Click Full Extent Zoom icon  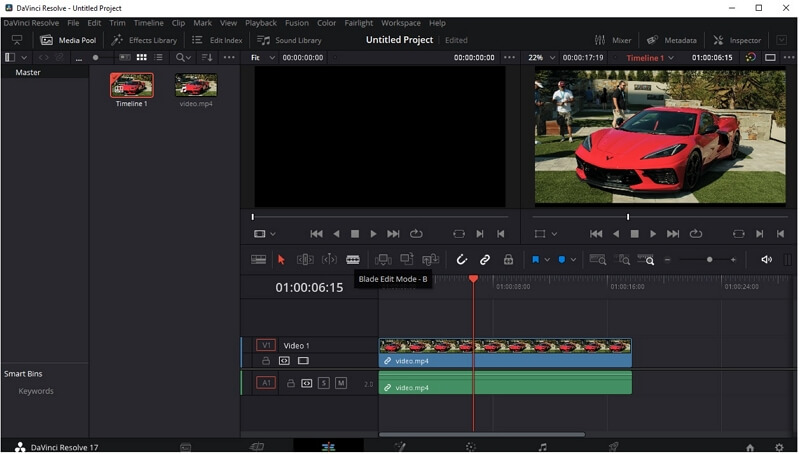[x=597, y=260]
